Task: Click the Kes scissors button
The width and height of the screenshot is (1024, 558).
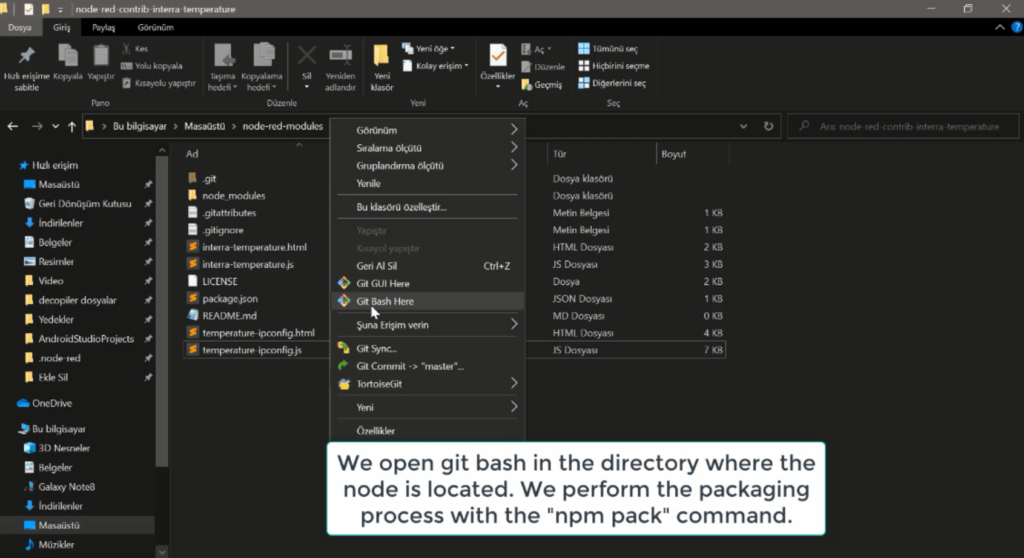Action: tap(135, 48)
